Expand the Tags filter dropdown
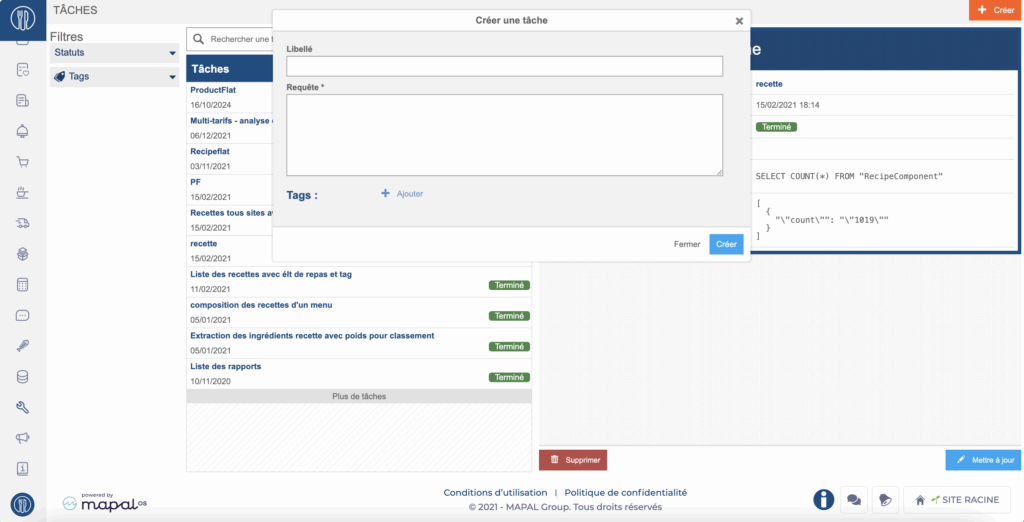The width and height of the screenshot is (1024, 522). [x=114, y=76]
